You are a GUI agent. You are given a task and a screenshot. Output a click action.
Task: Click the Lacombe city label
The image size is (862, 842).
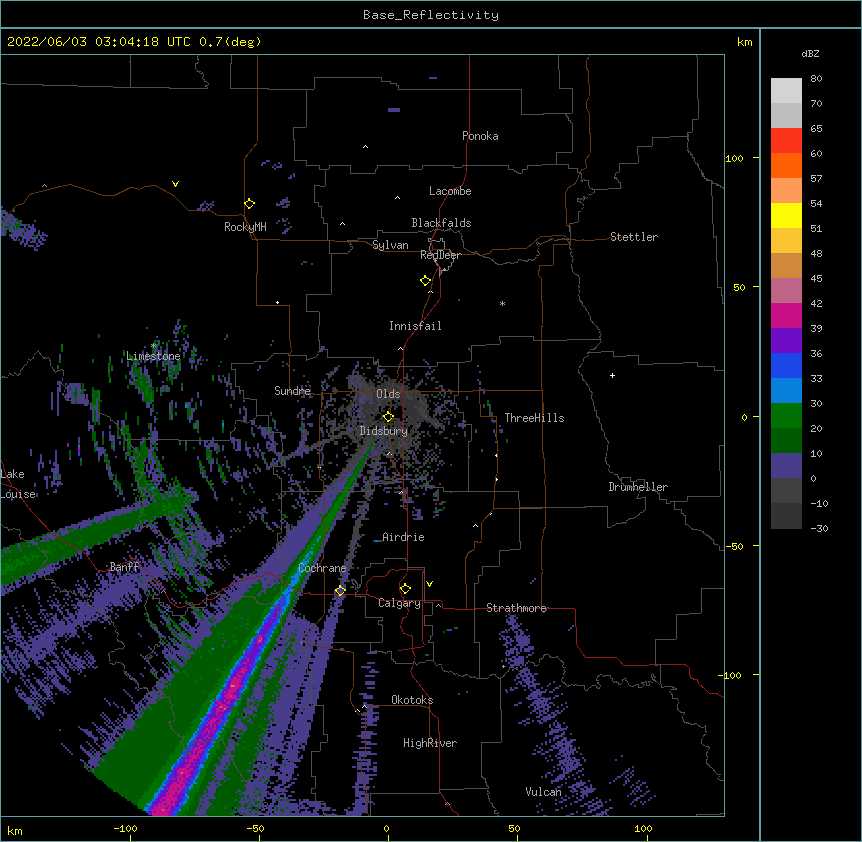coord(450,191)
